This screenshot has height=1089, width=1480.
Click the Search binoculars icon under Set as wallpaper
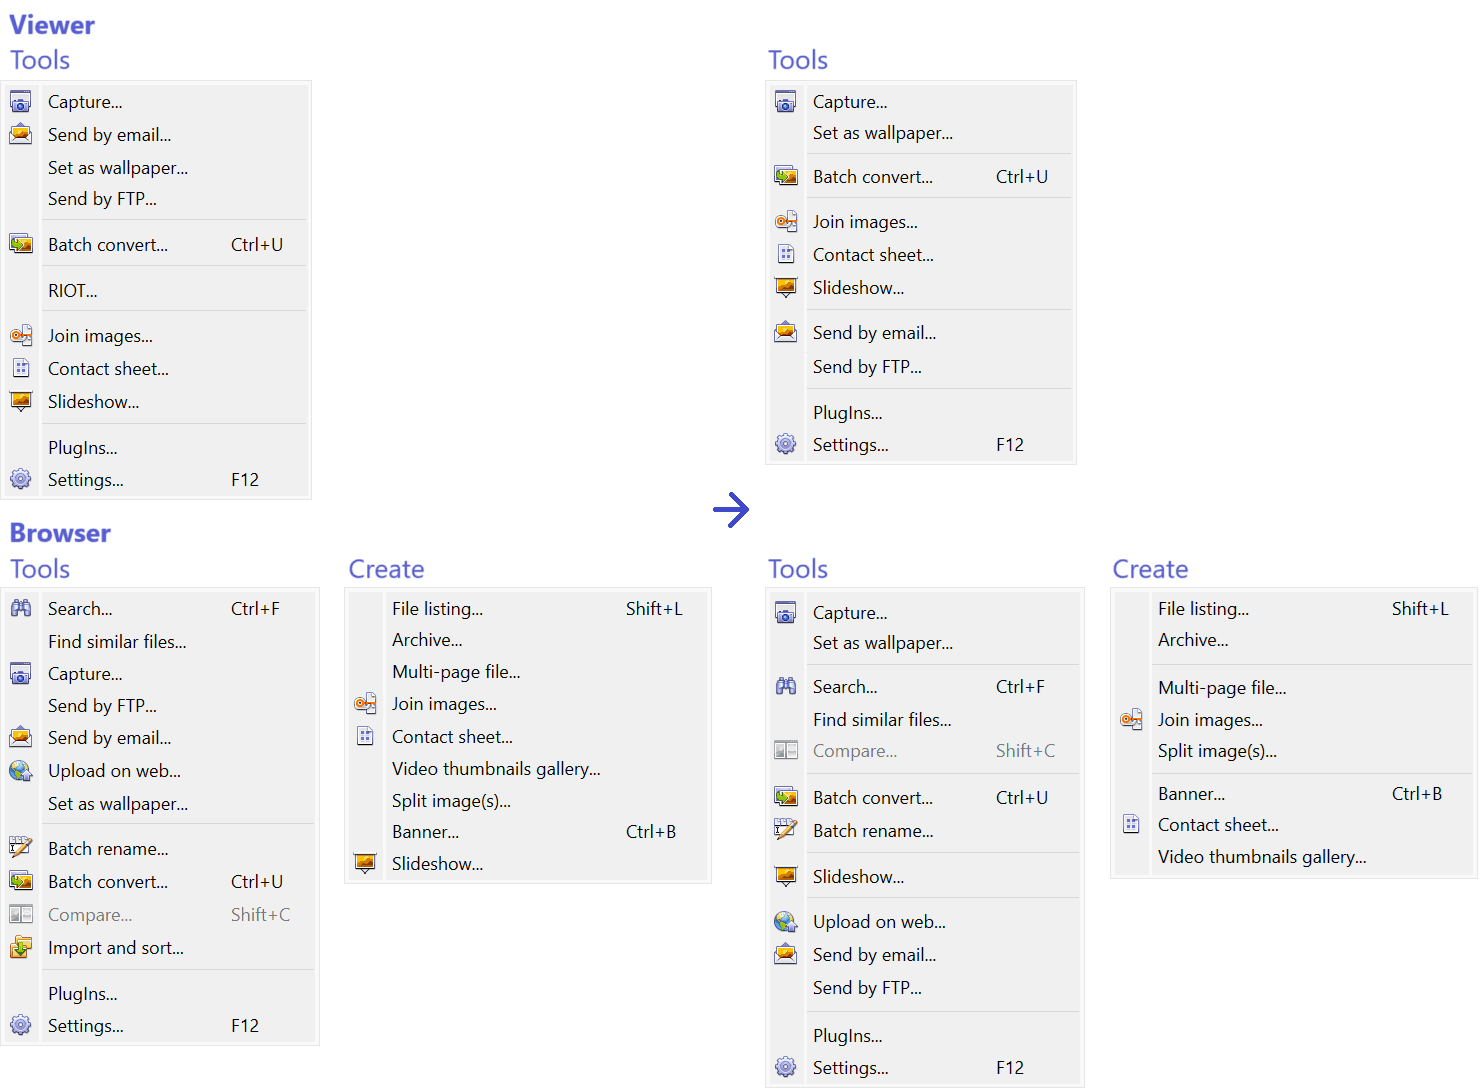coord(786,686)
